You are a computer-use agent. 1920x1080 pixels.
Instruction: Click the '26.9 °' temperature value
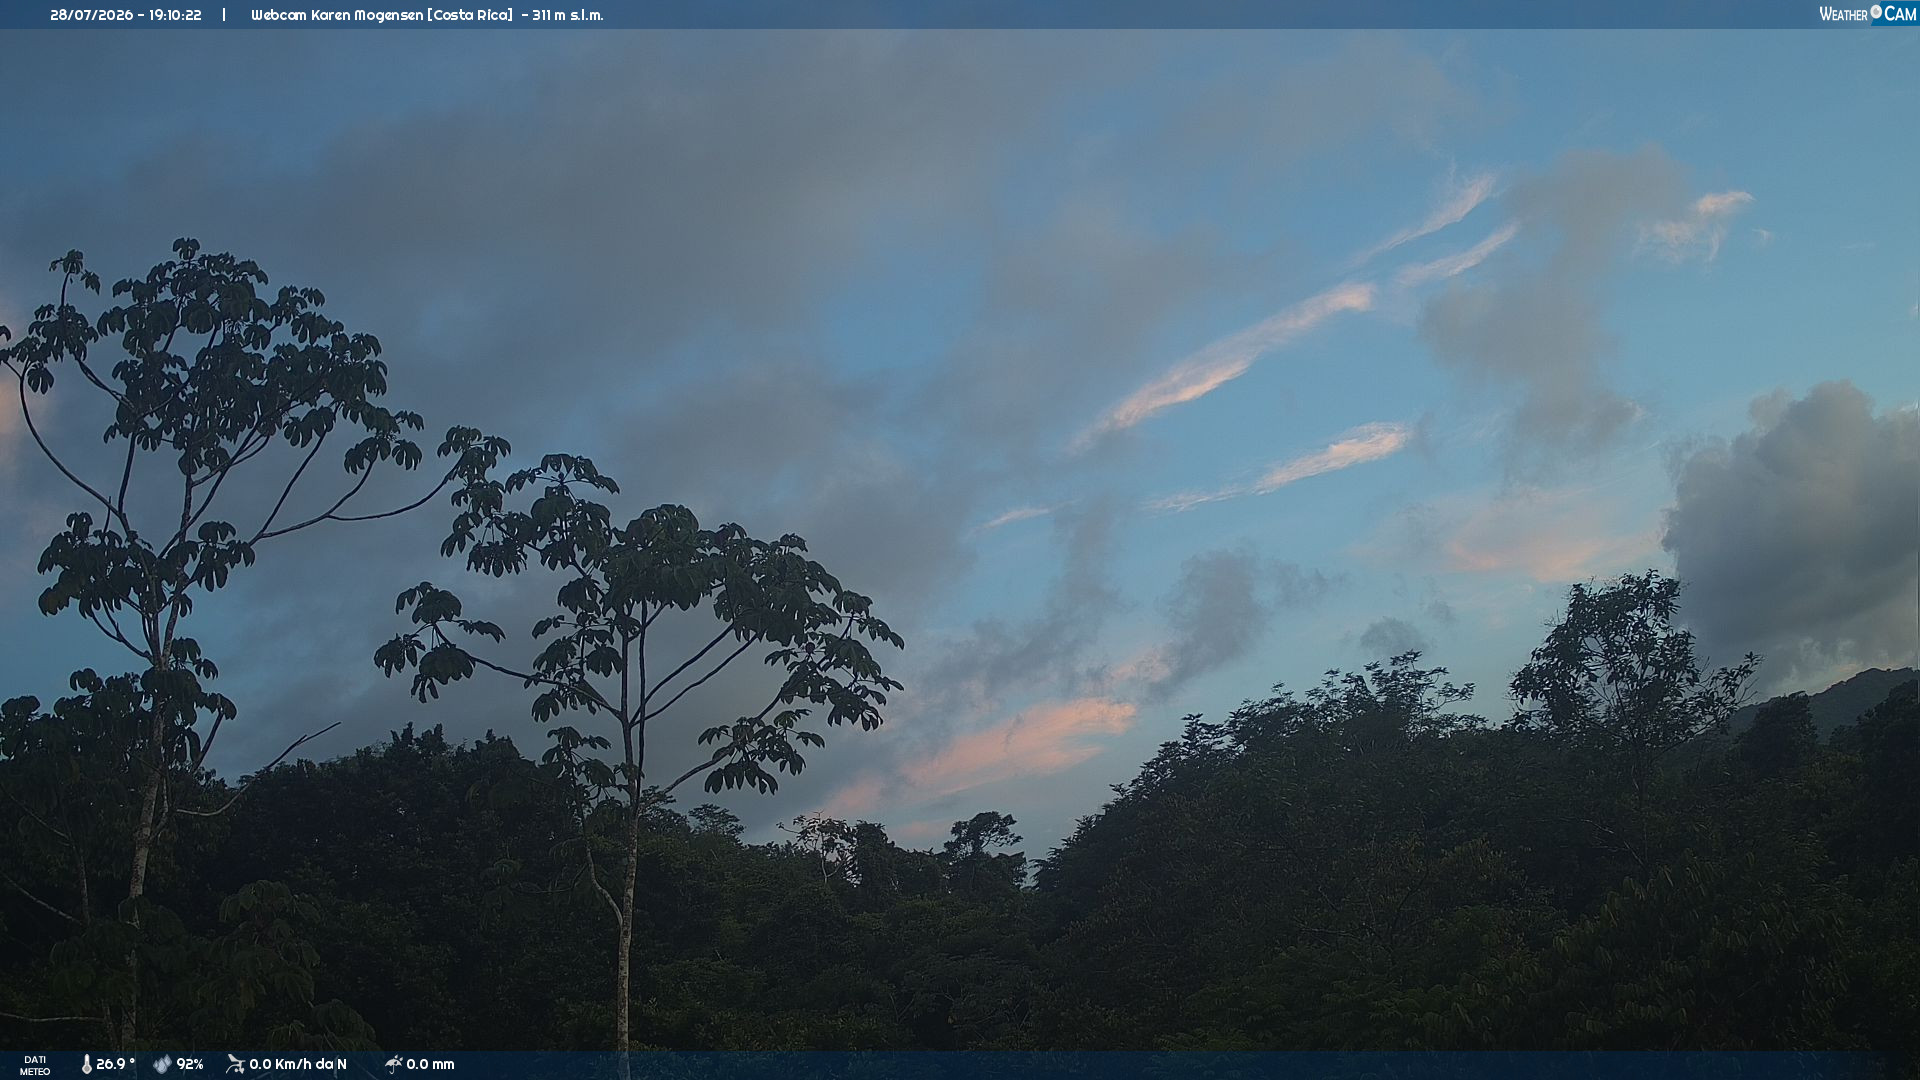tap(115, 1064)
